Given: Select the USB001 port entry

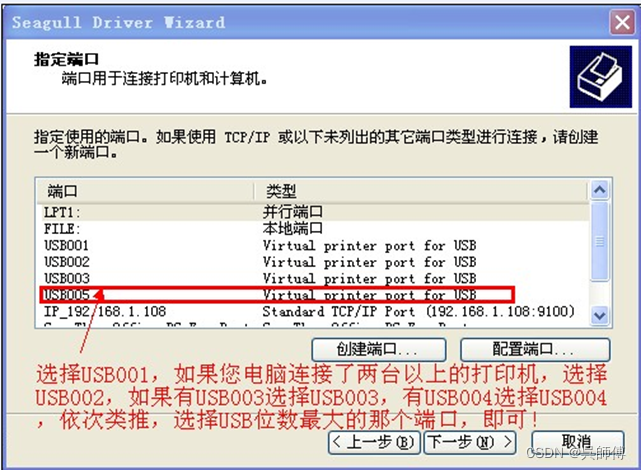Looking at the screenshot, I should tap(313, 245).
